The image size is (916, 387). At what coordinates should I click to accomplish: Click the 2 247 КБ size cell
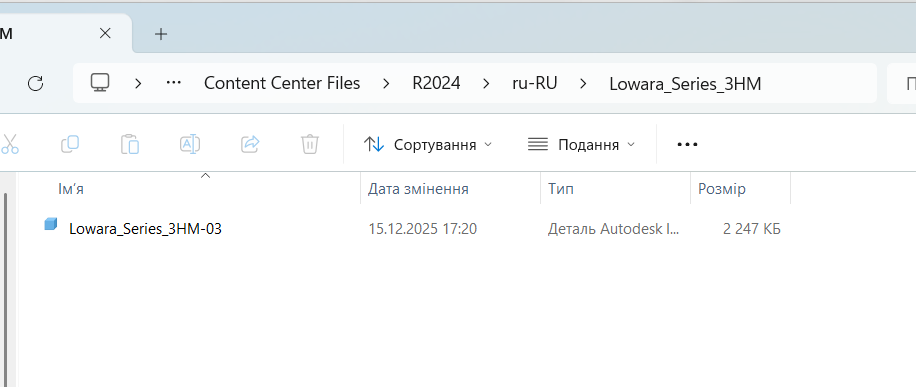coord(751,229)
